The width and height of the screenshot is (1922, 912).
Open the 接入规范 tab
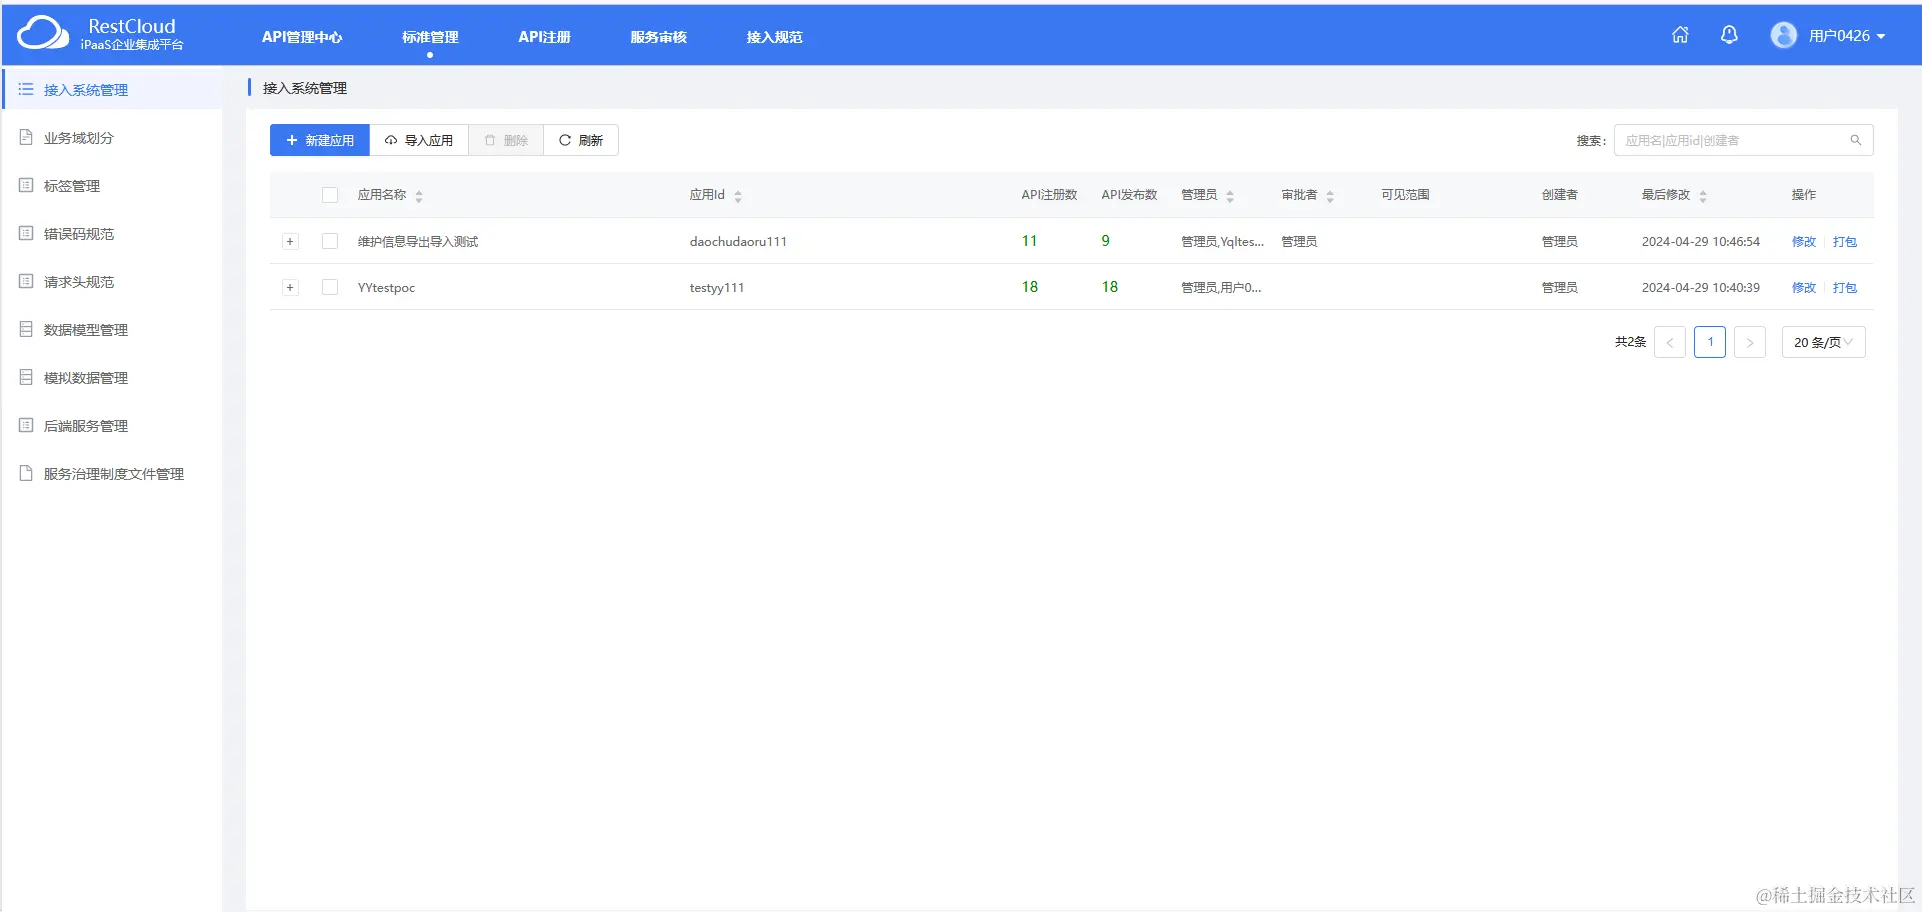pos(774,37)
